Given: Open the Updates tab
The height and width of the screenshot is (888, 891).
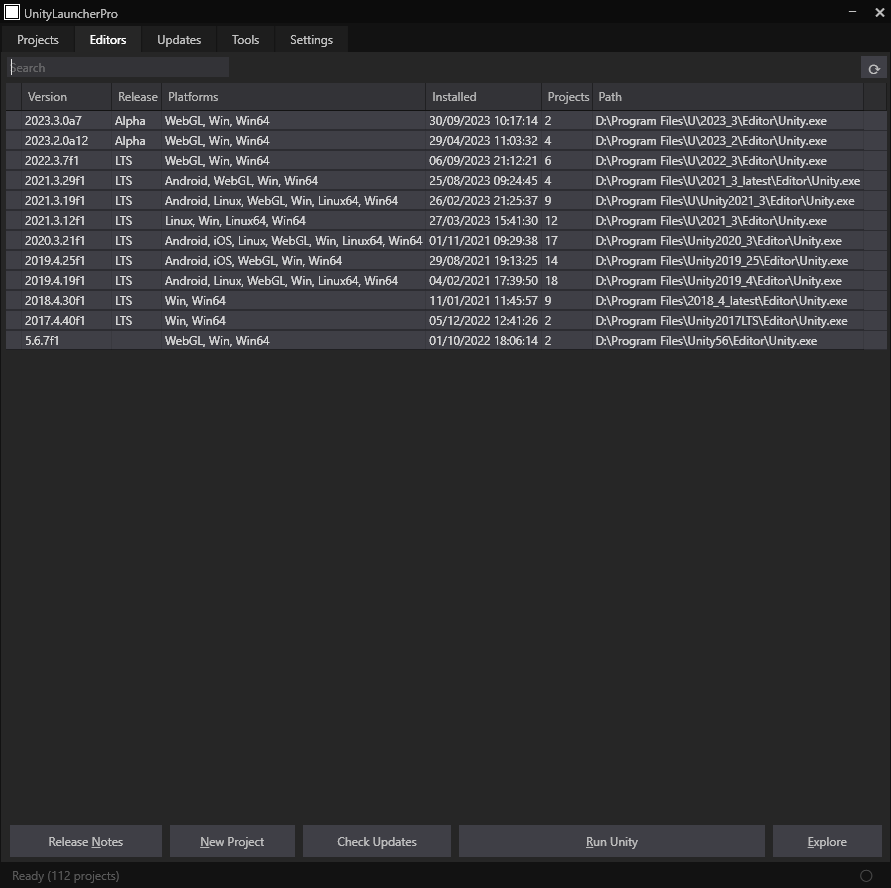Looking at the screenshot, I should click(x=179, y=40).
